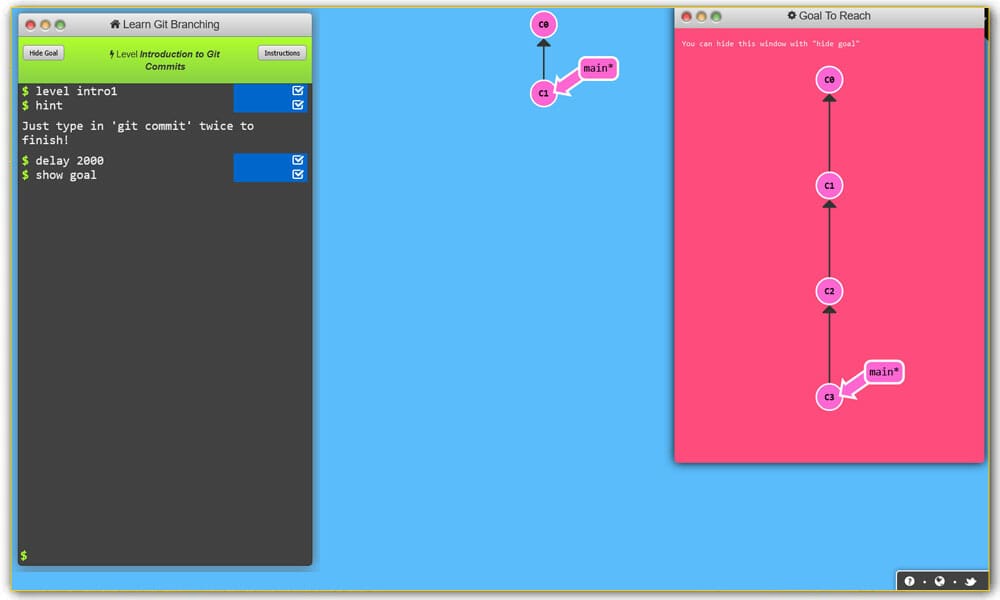Click the Twitter bird icon
This screenshot has width=1000, height=600.
pos(970,581)
